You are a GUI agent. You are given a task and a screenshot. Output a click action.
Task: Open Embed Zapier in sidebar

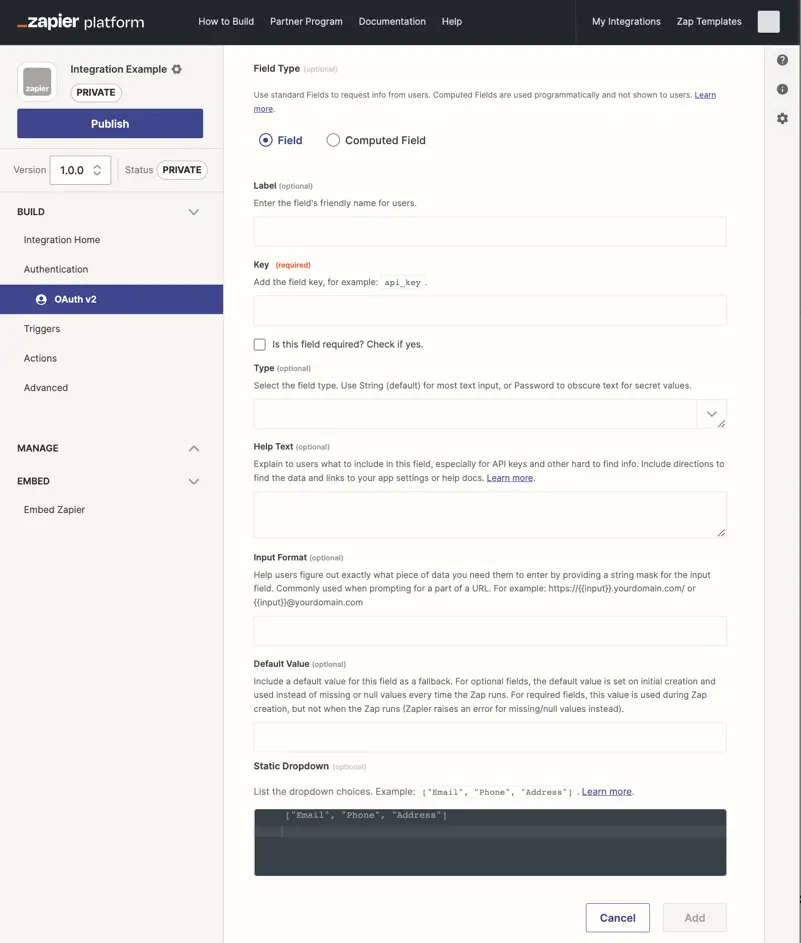[54, 510]
